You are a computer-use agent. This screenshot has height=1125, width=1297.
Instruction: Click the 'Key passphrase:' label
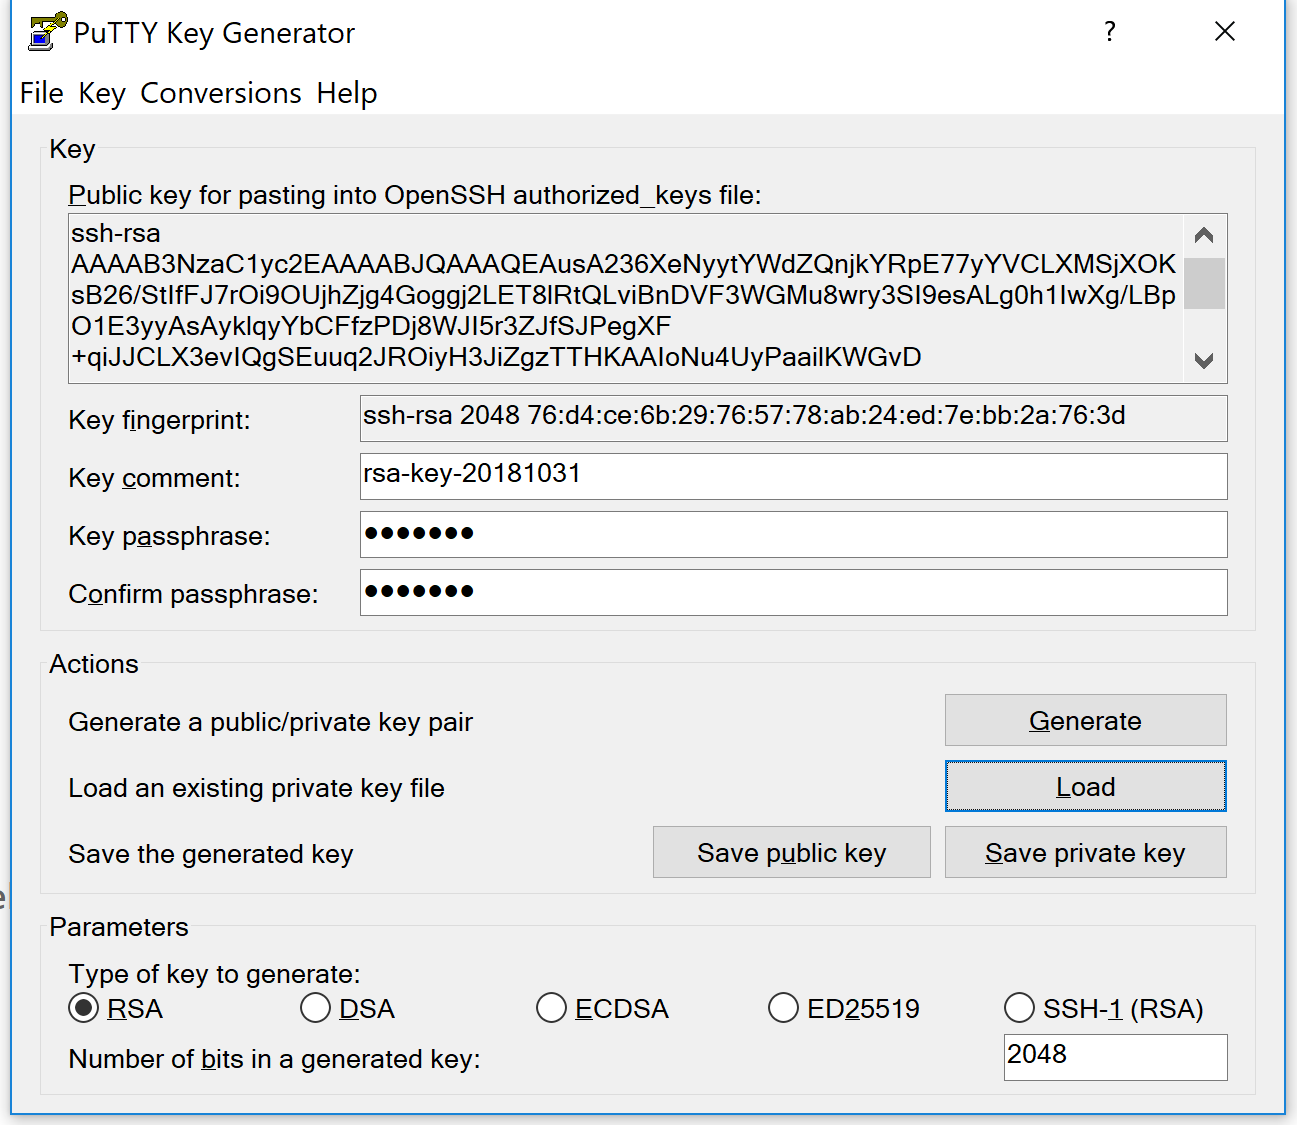(169, 536)
